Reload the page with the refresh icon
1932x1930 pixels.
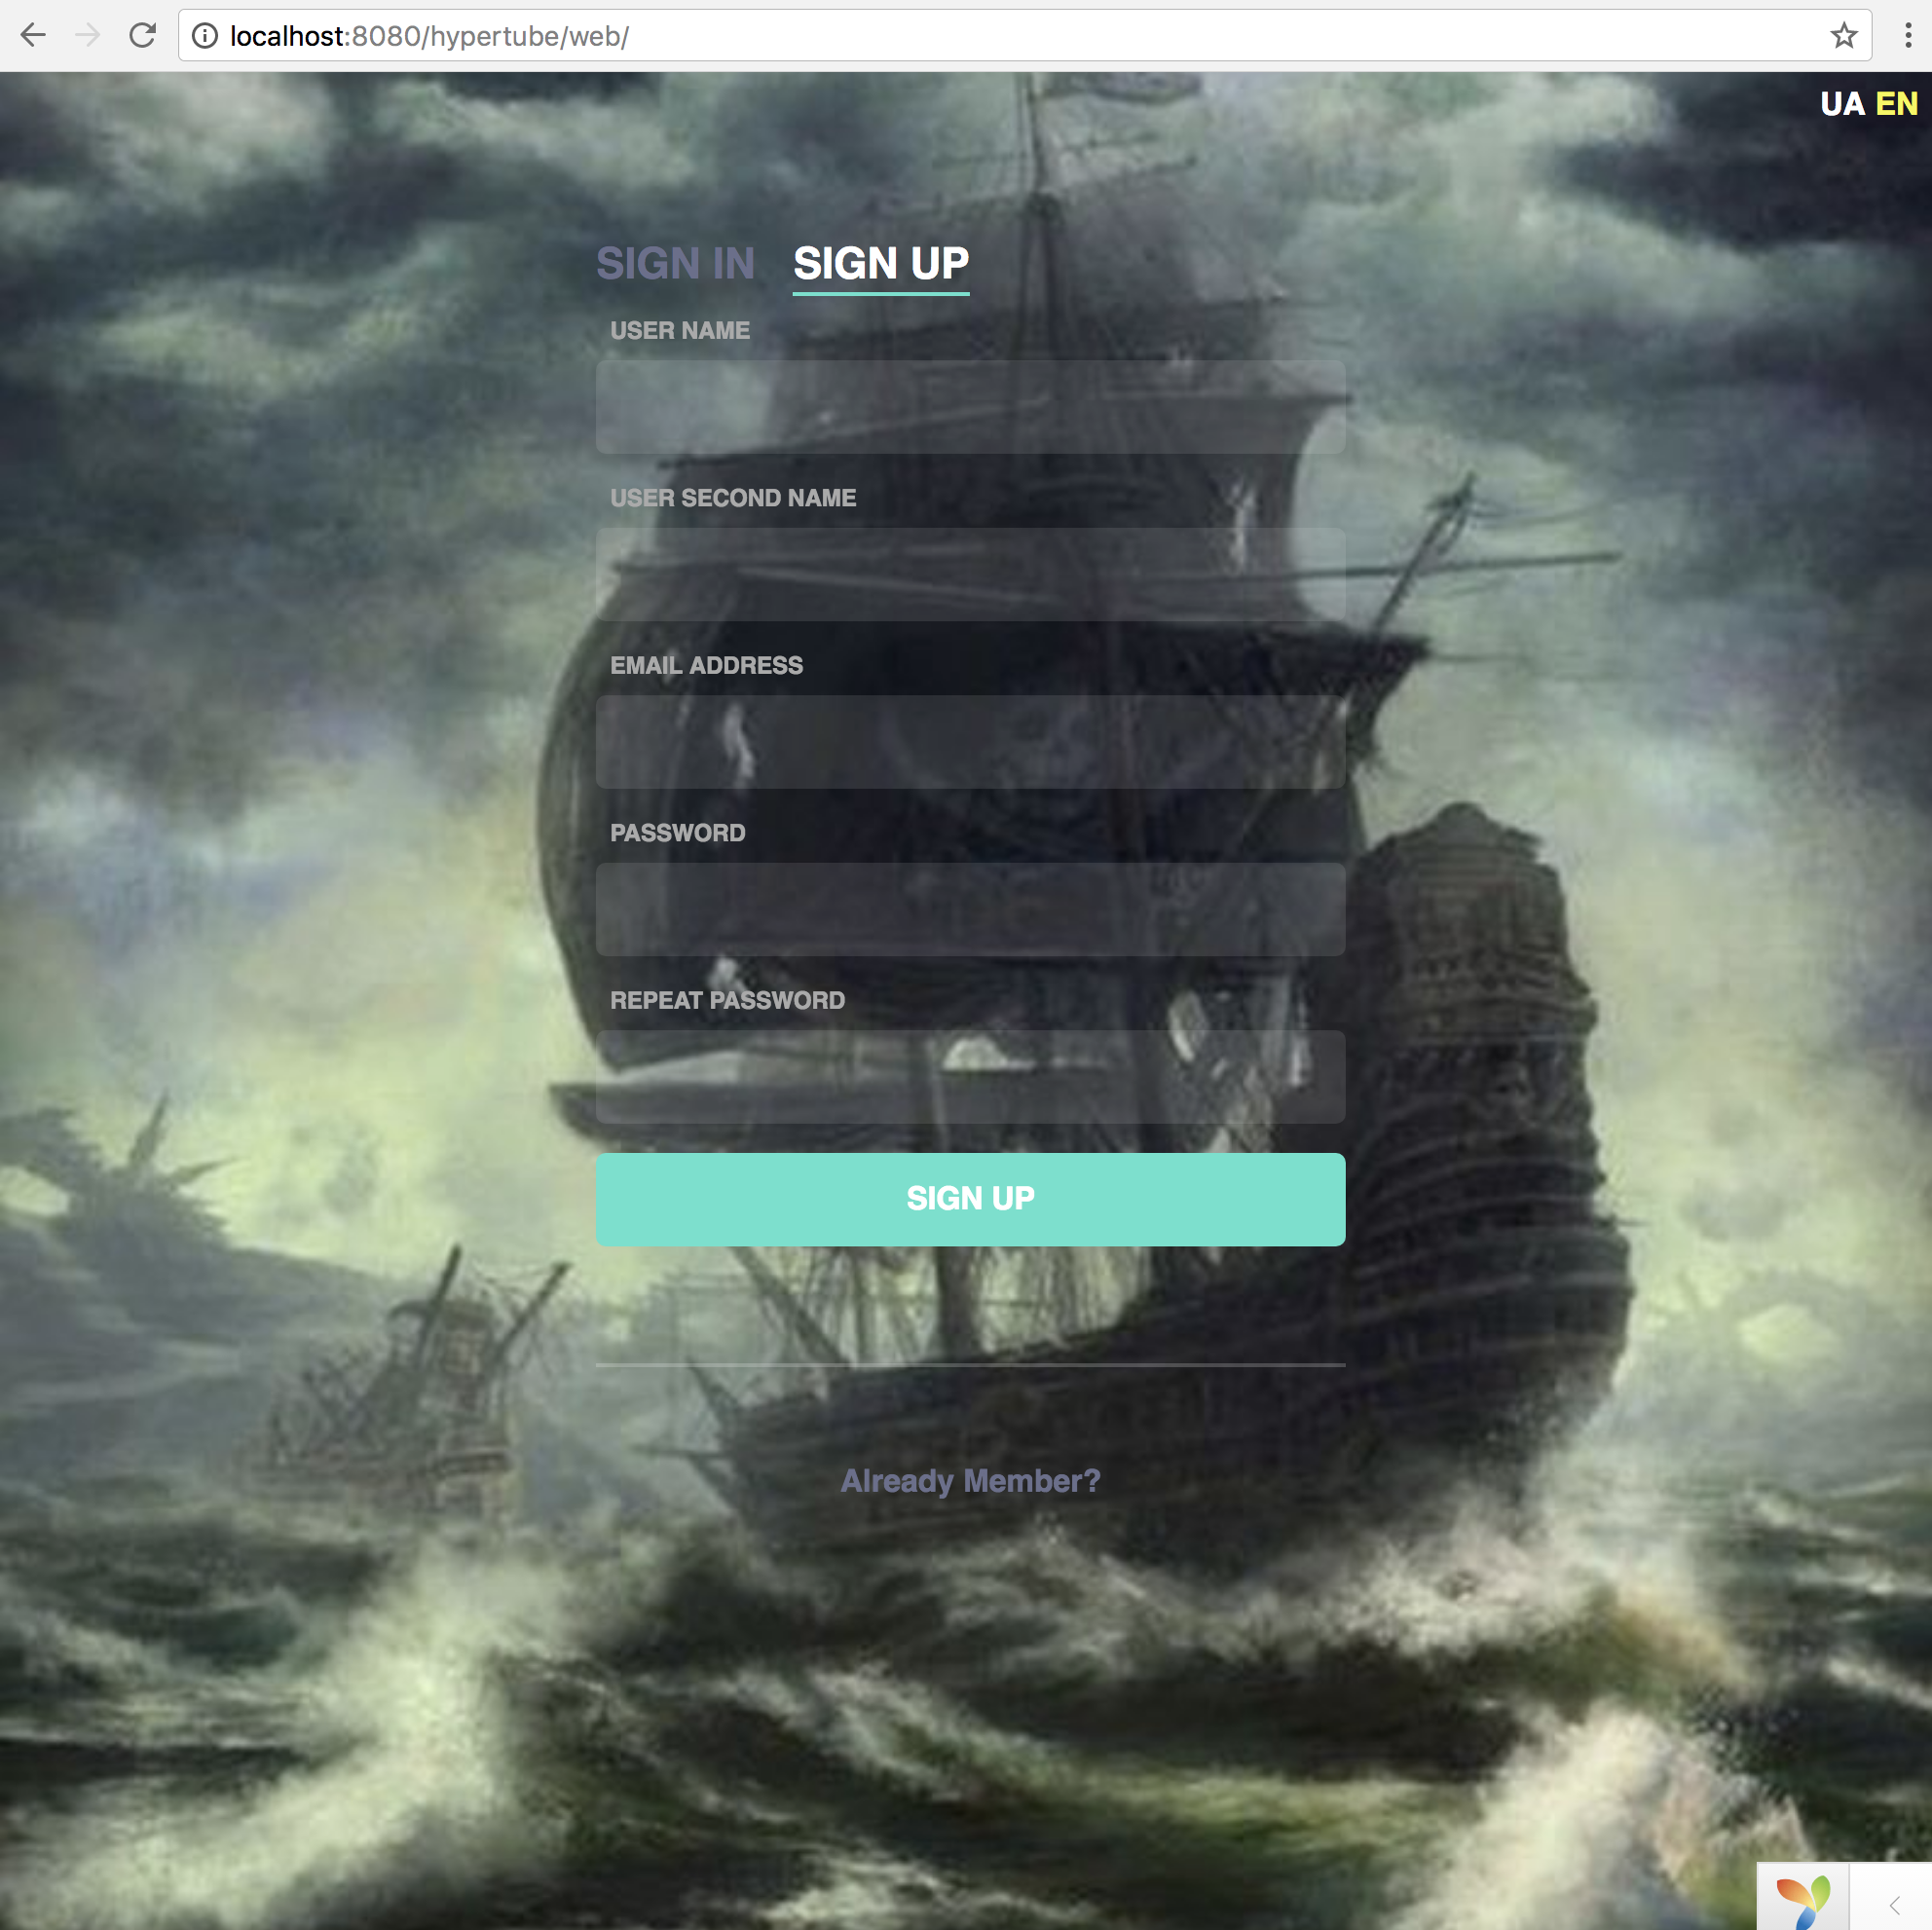143,36
